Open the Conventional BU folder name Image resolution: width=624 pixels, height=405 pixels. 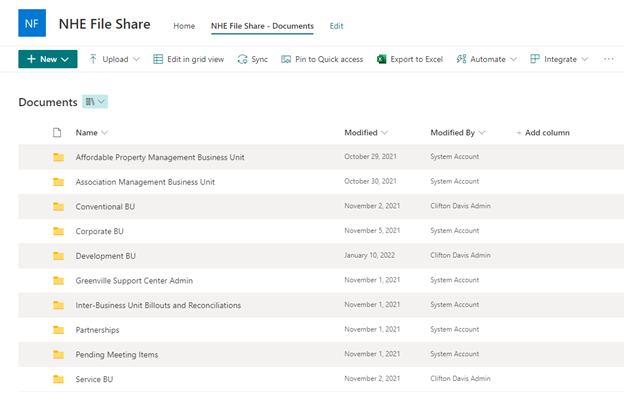point(105,206)
